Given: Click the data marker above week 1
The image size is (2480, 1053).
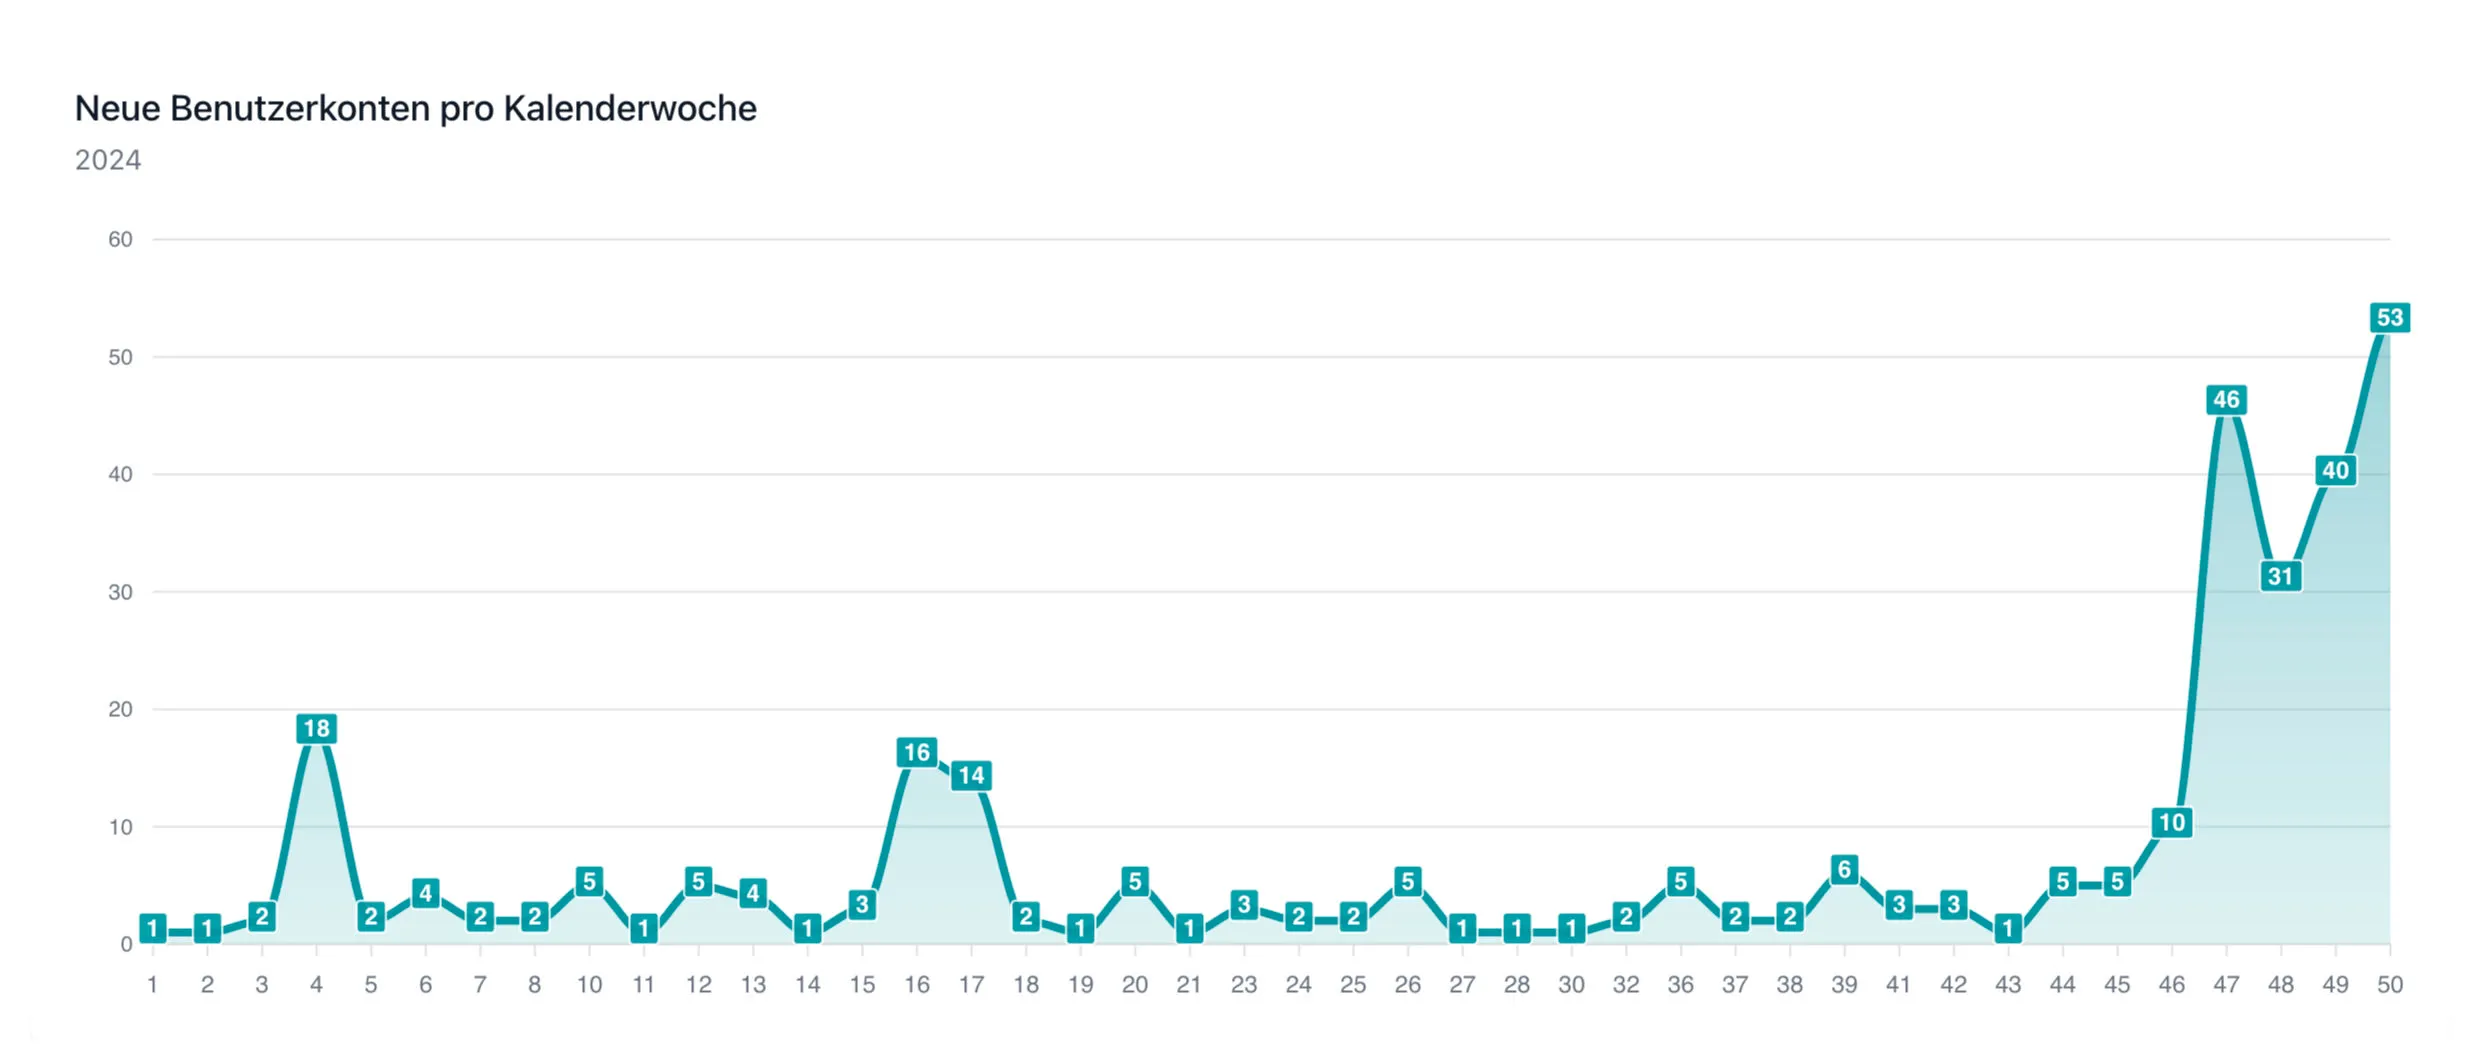Looking at the screenshot, I should click(153, 928).
